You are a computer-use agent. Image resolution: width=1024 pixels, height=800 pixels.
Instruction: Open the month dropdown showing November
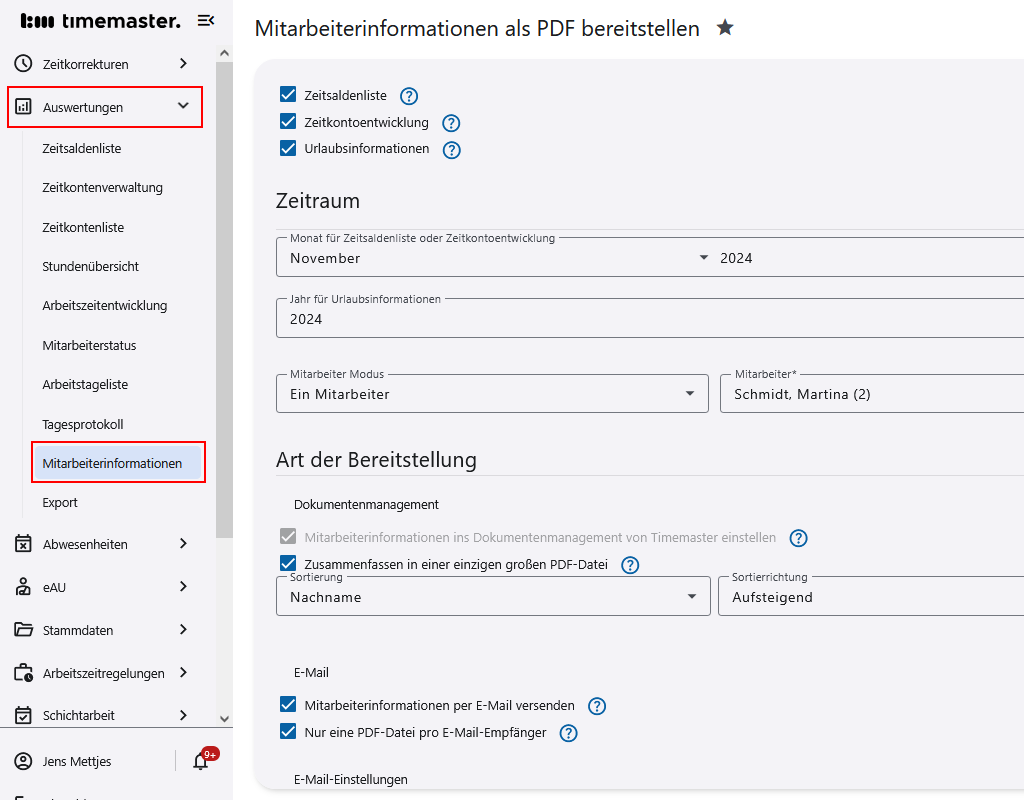[497, 258]
